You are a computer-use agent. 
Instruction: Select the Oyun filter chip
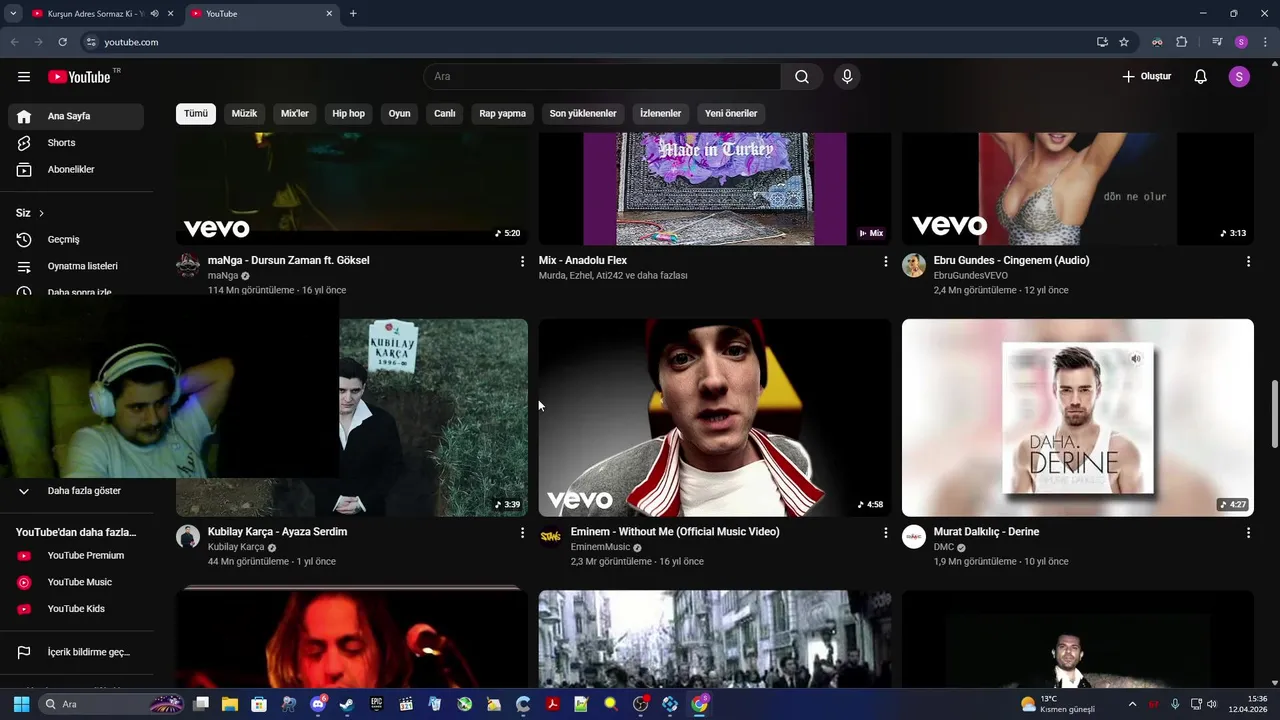[x=400, y=114]
